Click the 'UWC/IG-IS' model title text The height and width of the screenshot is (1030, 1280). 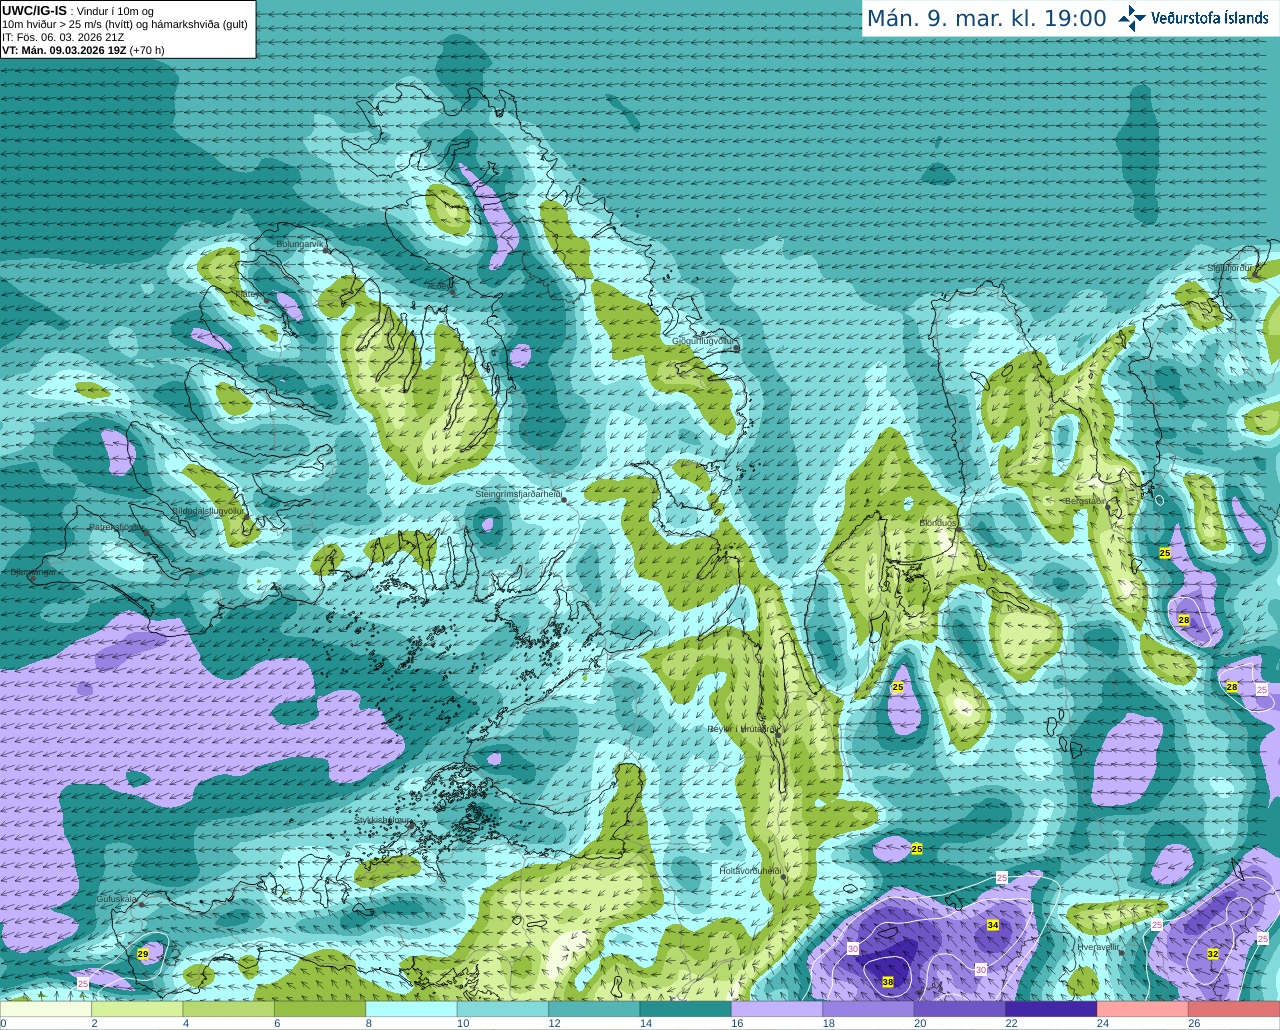(x=34, y=10)
